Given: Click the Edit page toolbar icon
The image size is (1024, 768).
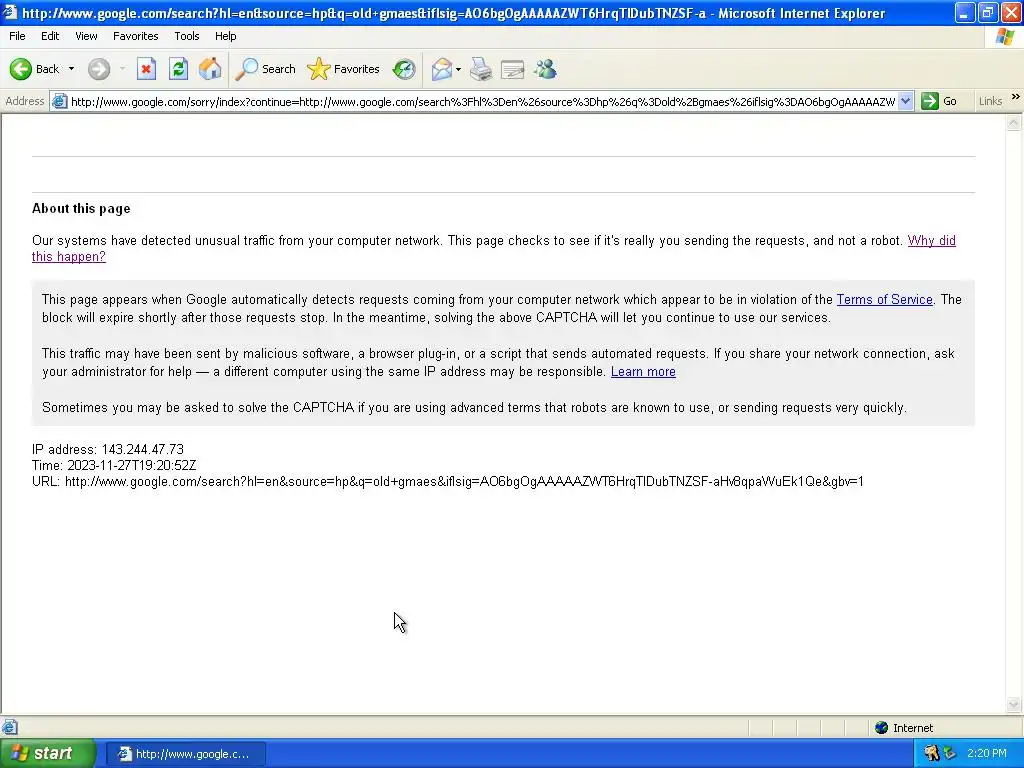Looking at the screenshot, I should (513, 69).
